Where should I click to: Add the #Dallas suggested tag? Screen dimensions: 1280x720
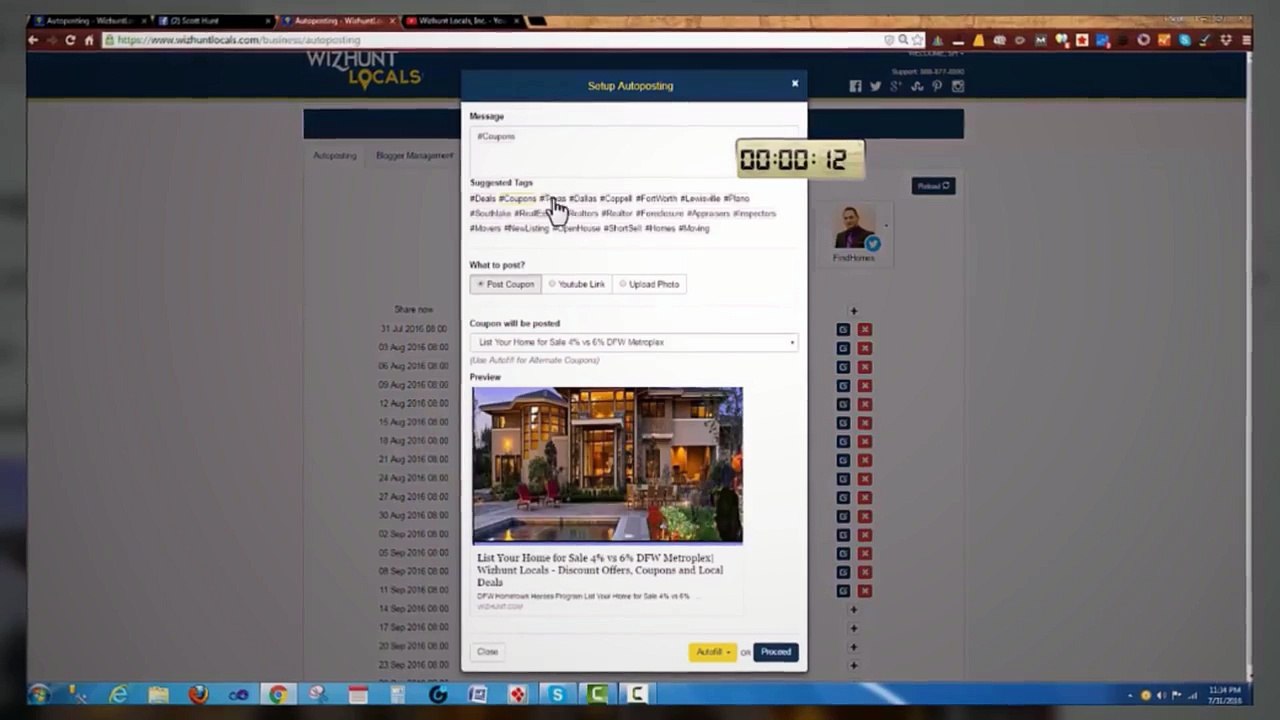[583, 198]
